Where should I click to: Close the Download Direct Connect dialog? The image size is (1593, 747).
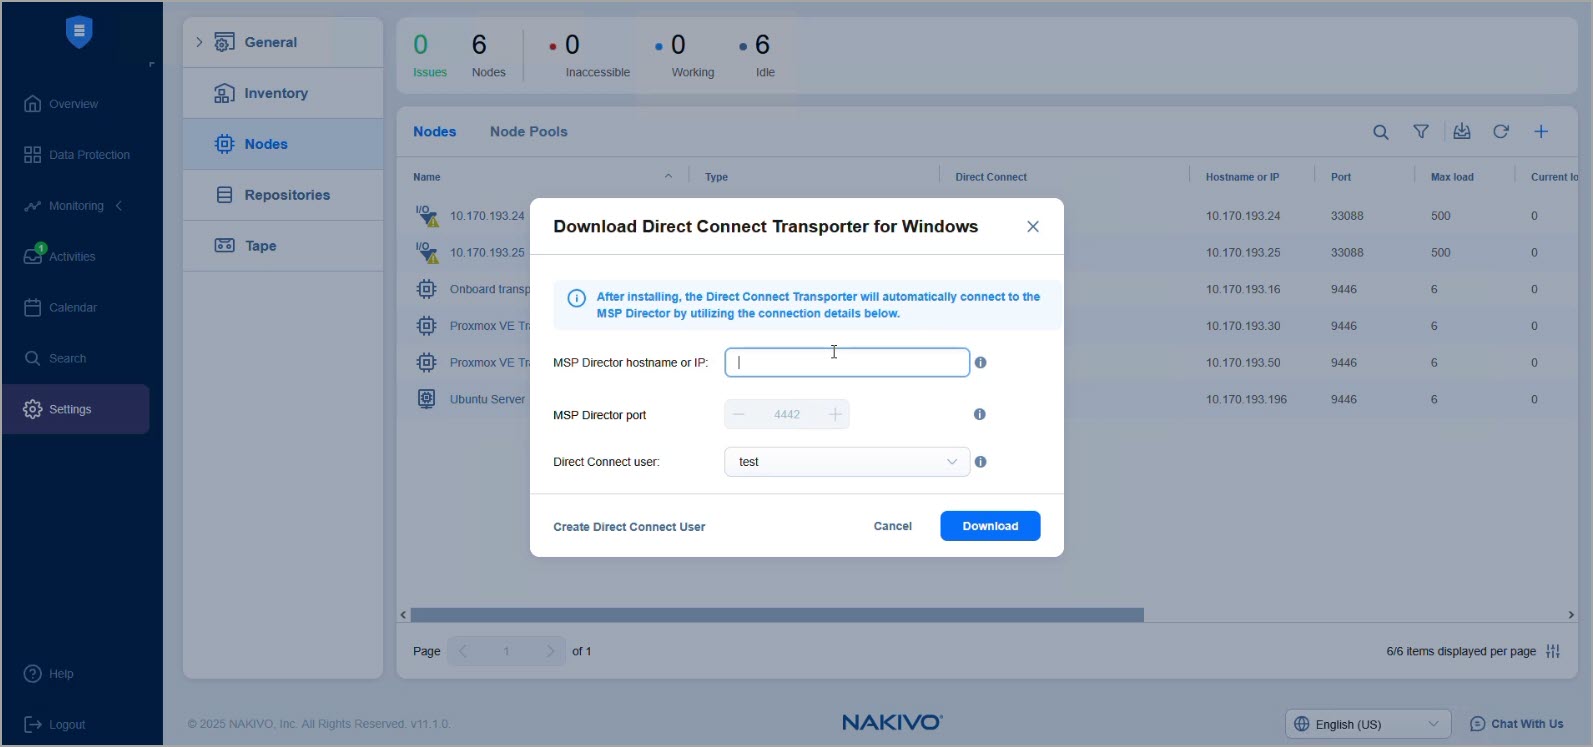1033,227
